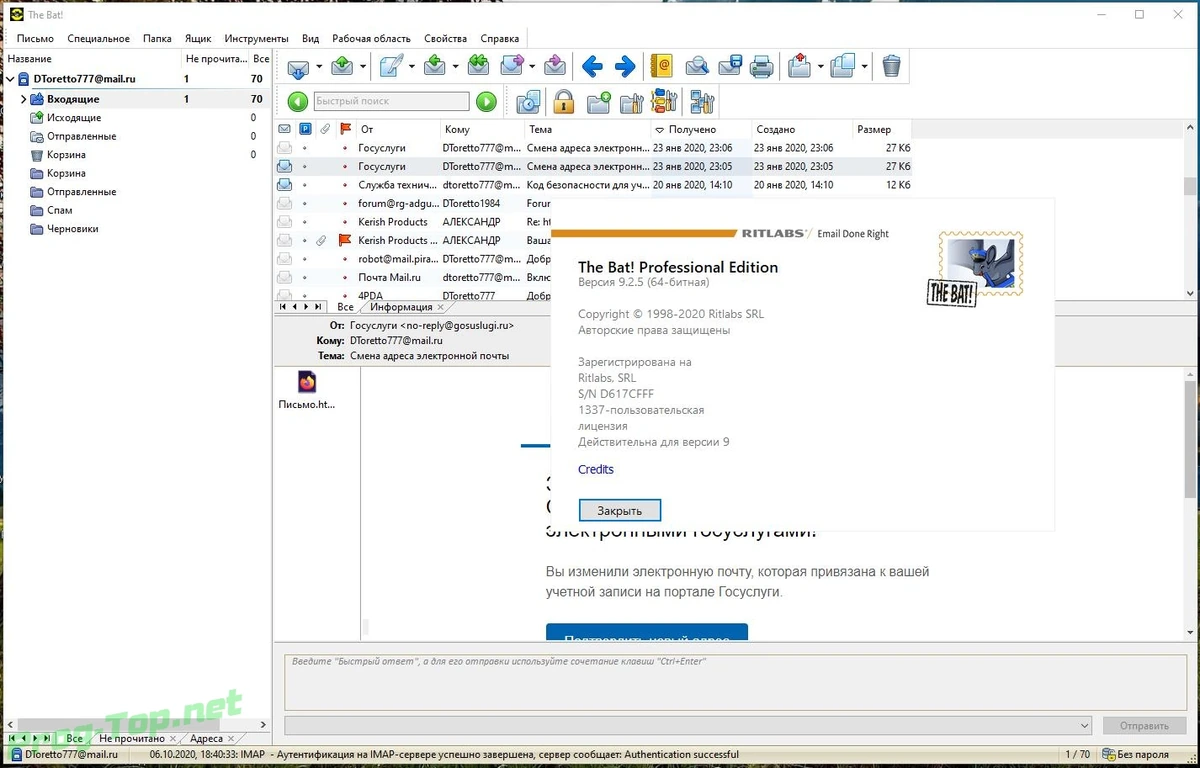Viewport: 1200px width, 768px height.
Task: Click the Быстрый поиск search field
Action: click(391, 101)
